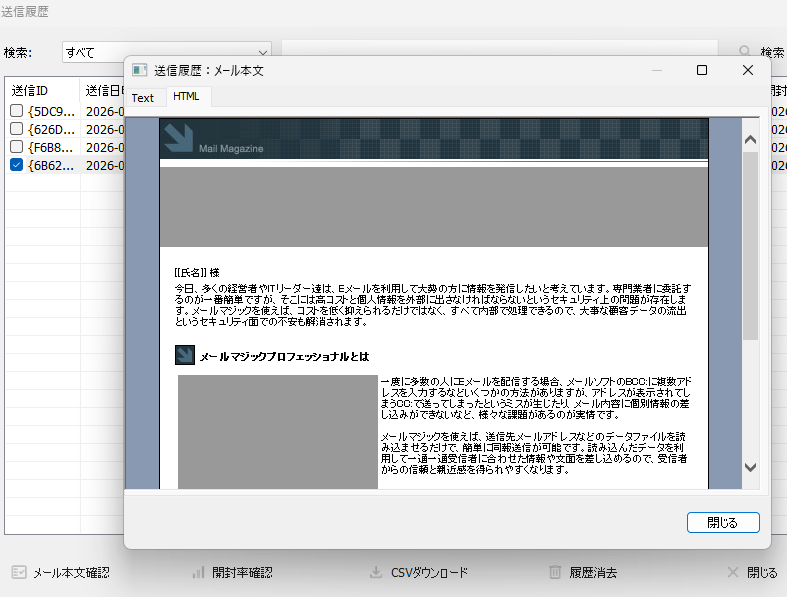This screenshot has width=787, height=597.
Task: Click the mail preview scrollbar thumb
Action: tap(750, 246)
